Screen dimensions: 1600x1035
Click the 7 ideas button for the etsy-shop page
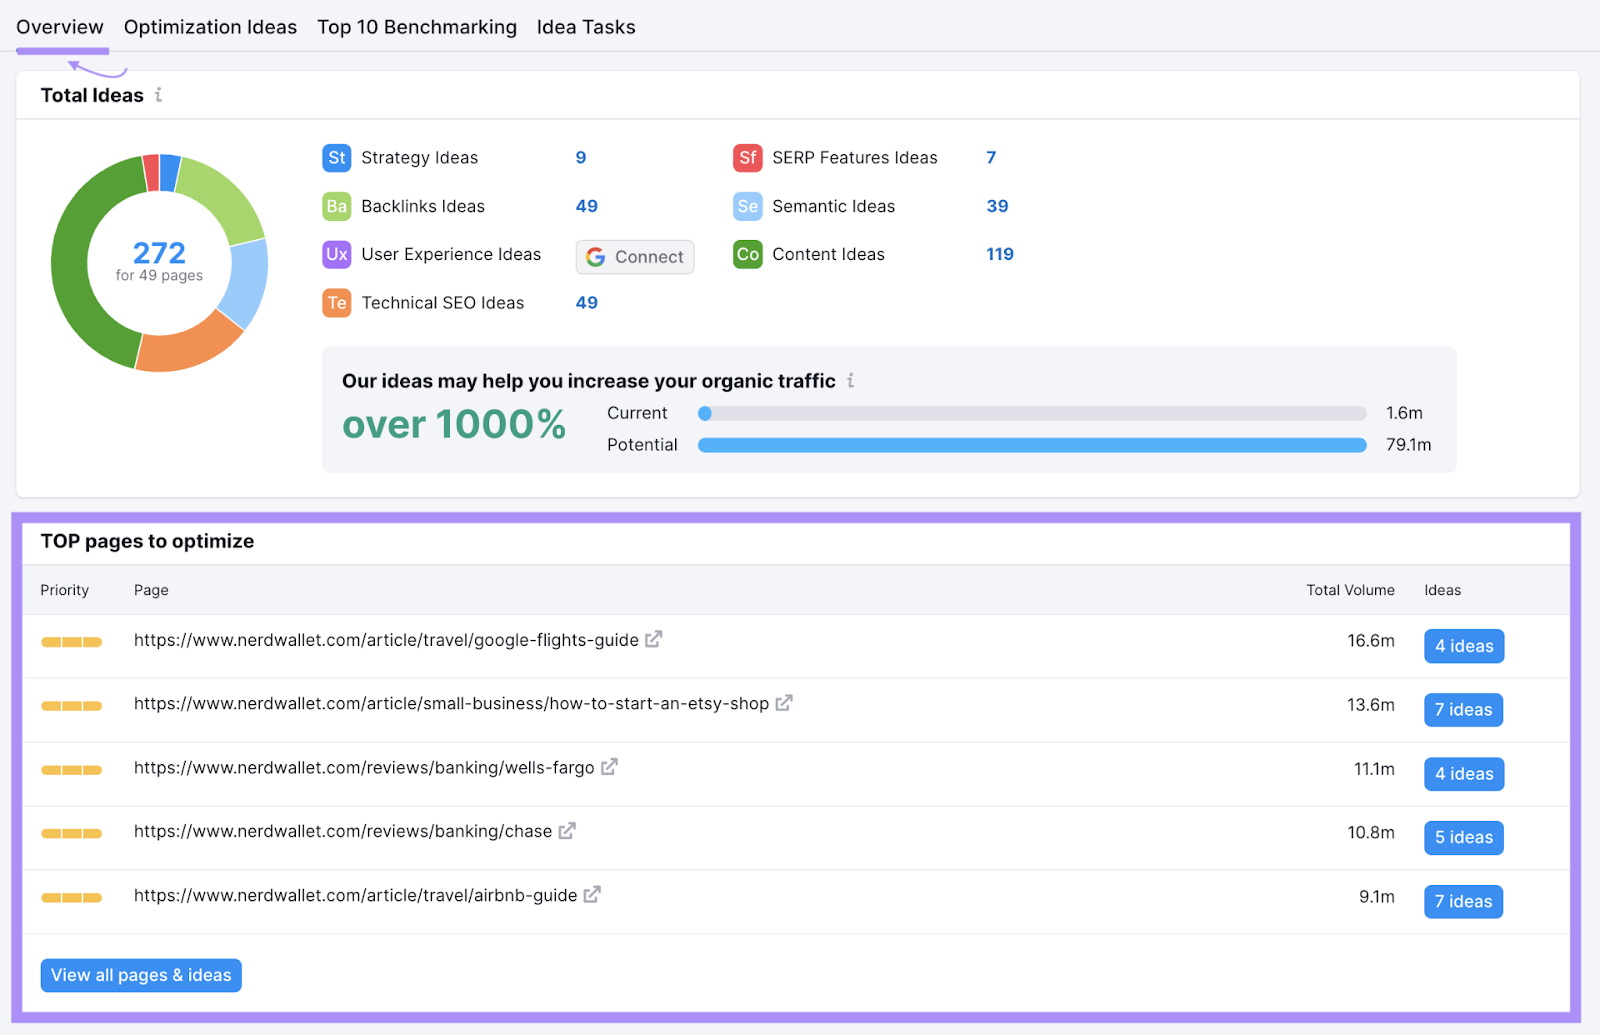pos(1463,709)
